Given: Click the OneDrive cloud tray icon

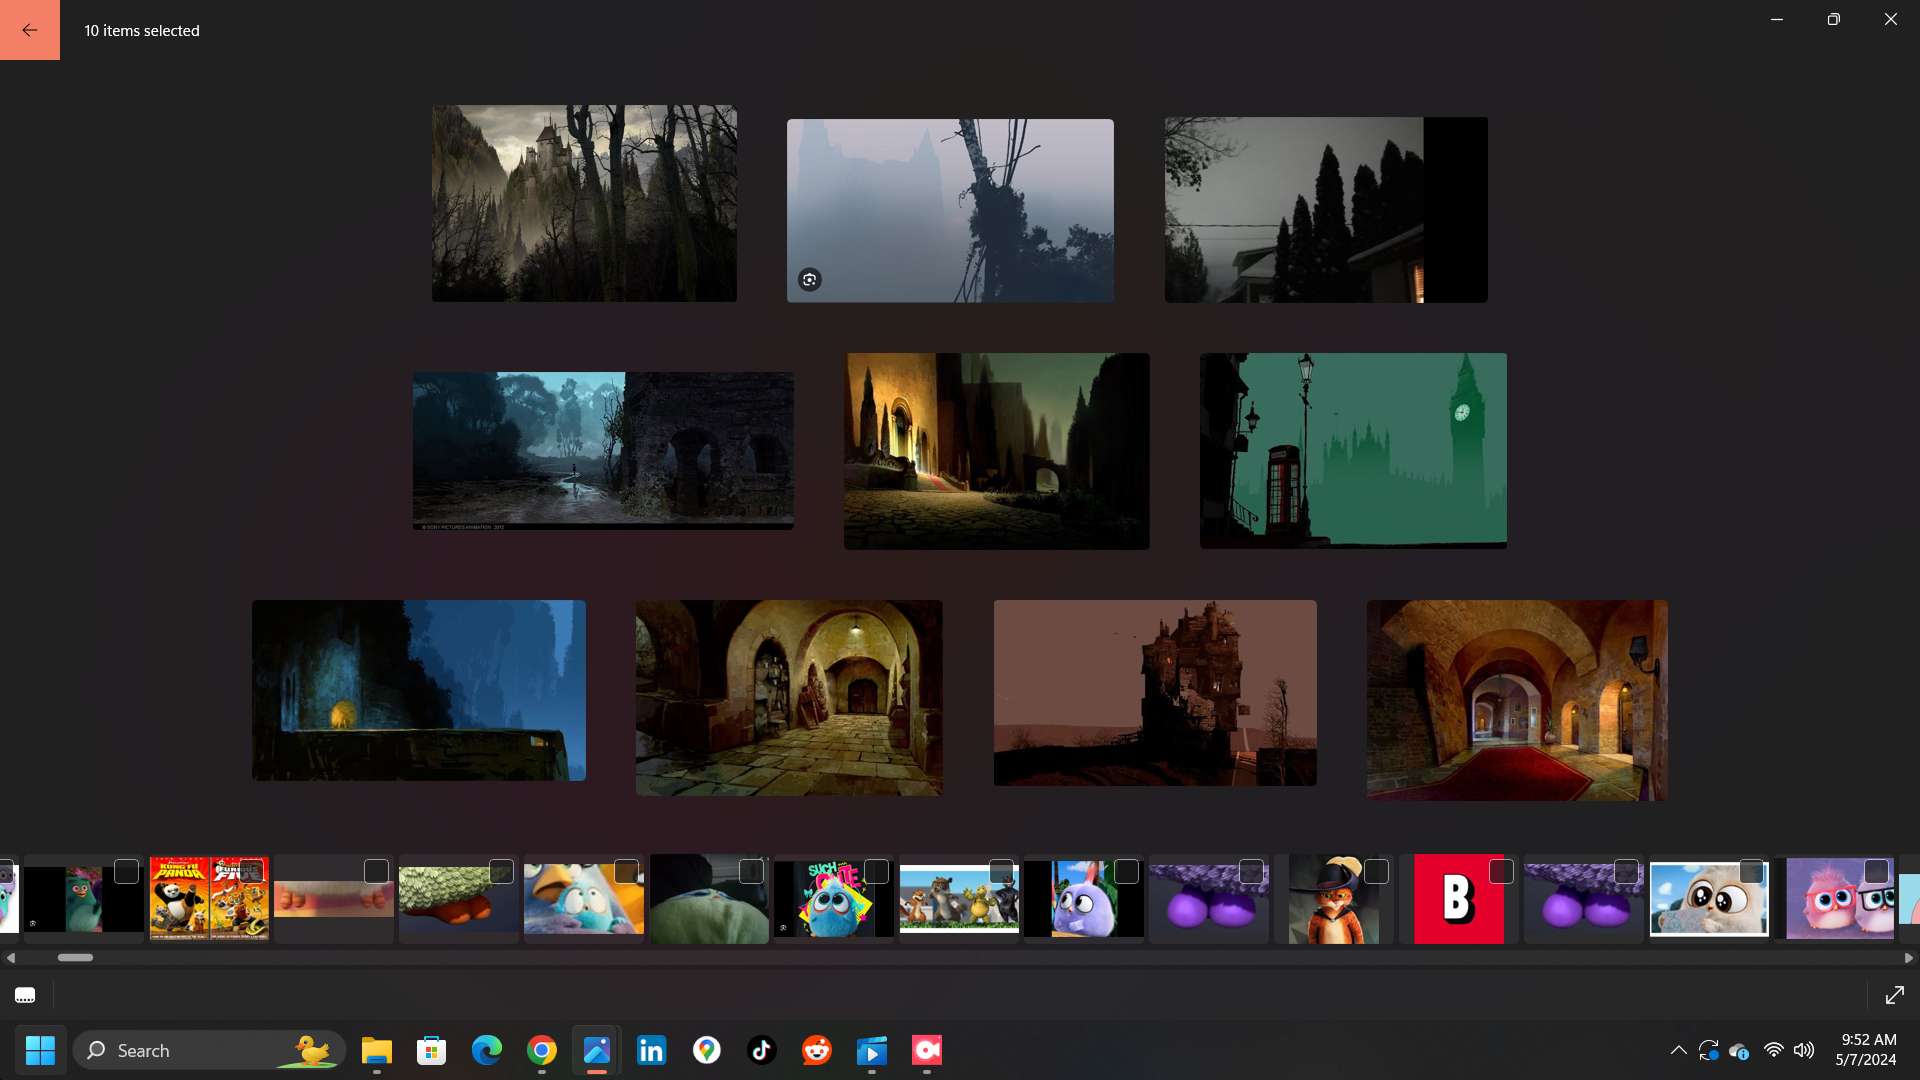Looking at the screenshot, I should click(x=1740, y=1051).
